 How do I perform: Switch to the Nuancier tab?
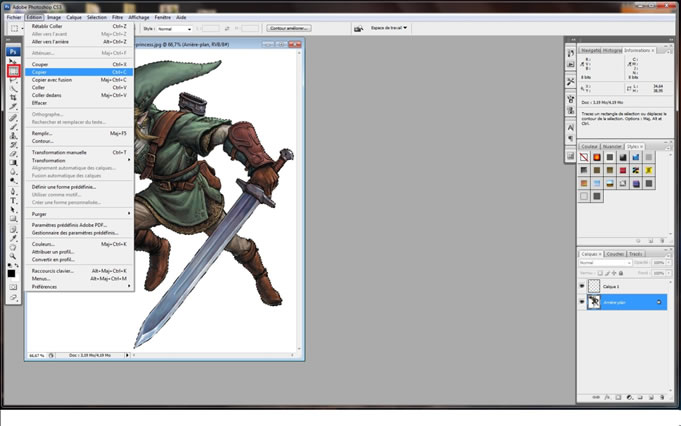click(612, 146)
